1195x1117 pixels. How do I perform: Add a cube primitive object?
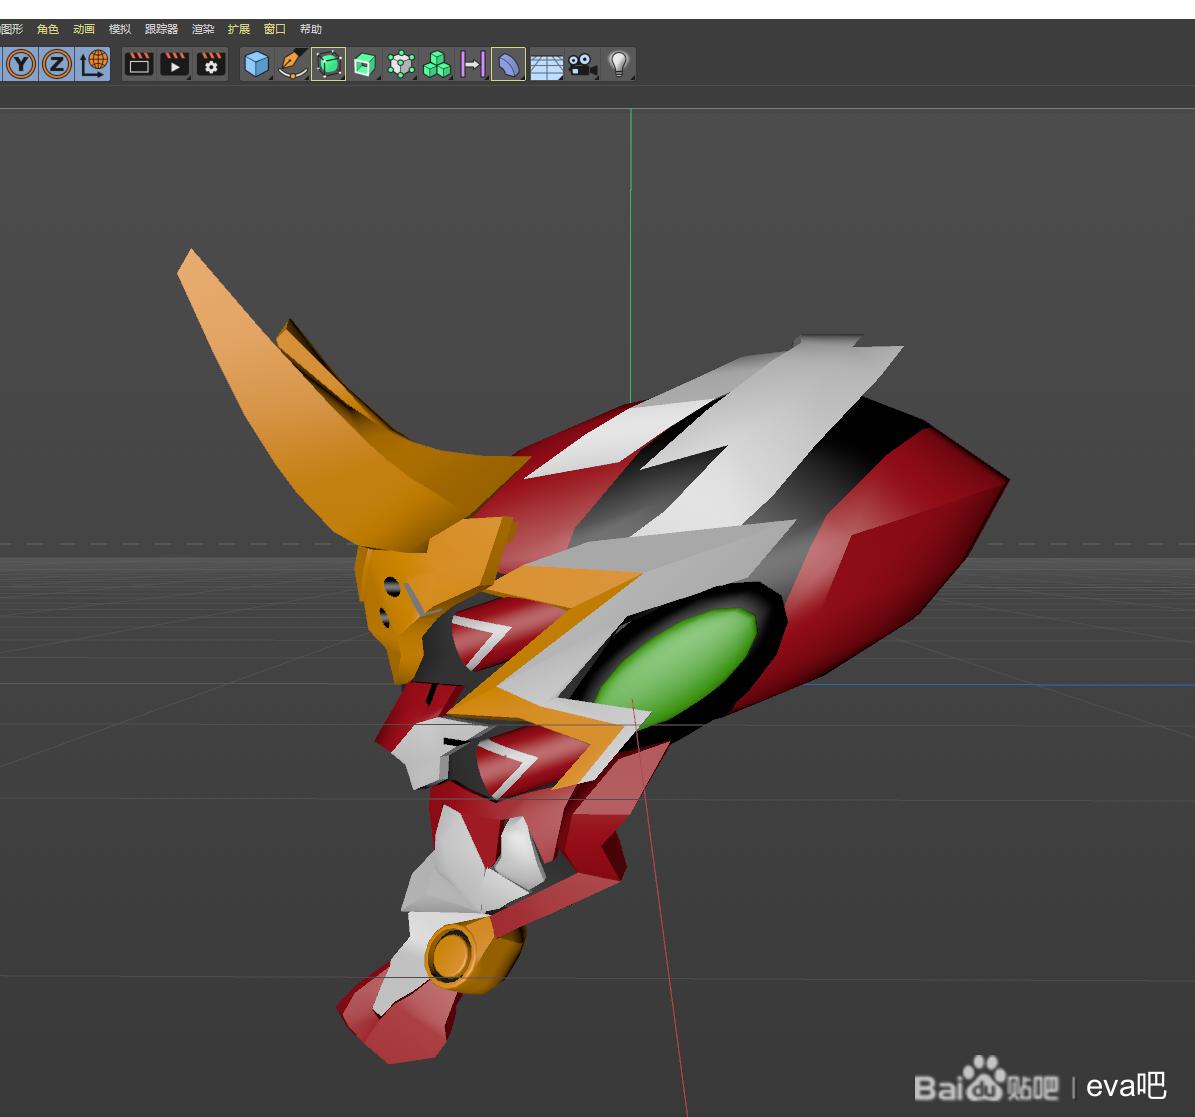tap(257, 64)
